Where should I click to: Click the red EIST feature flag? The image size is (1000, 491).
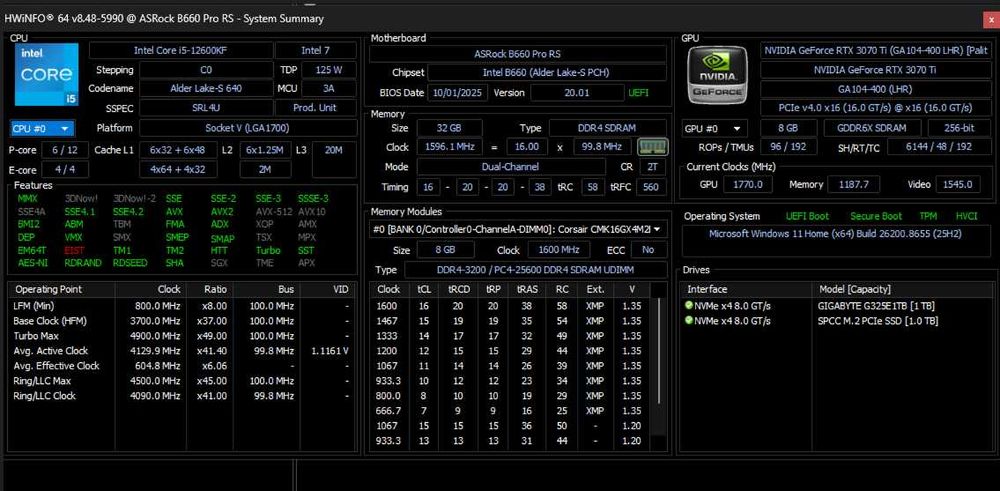(x=74, y=251)
